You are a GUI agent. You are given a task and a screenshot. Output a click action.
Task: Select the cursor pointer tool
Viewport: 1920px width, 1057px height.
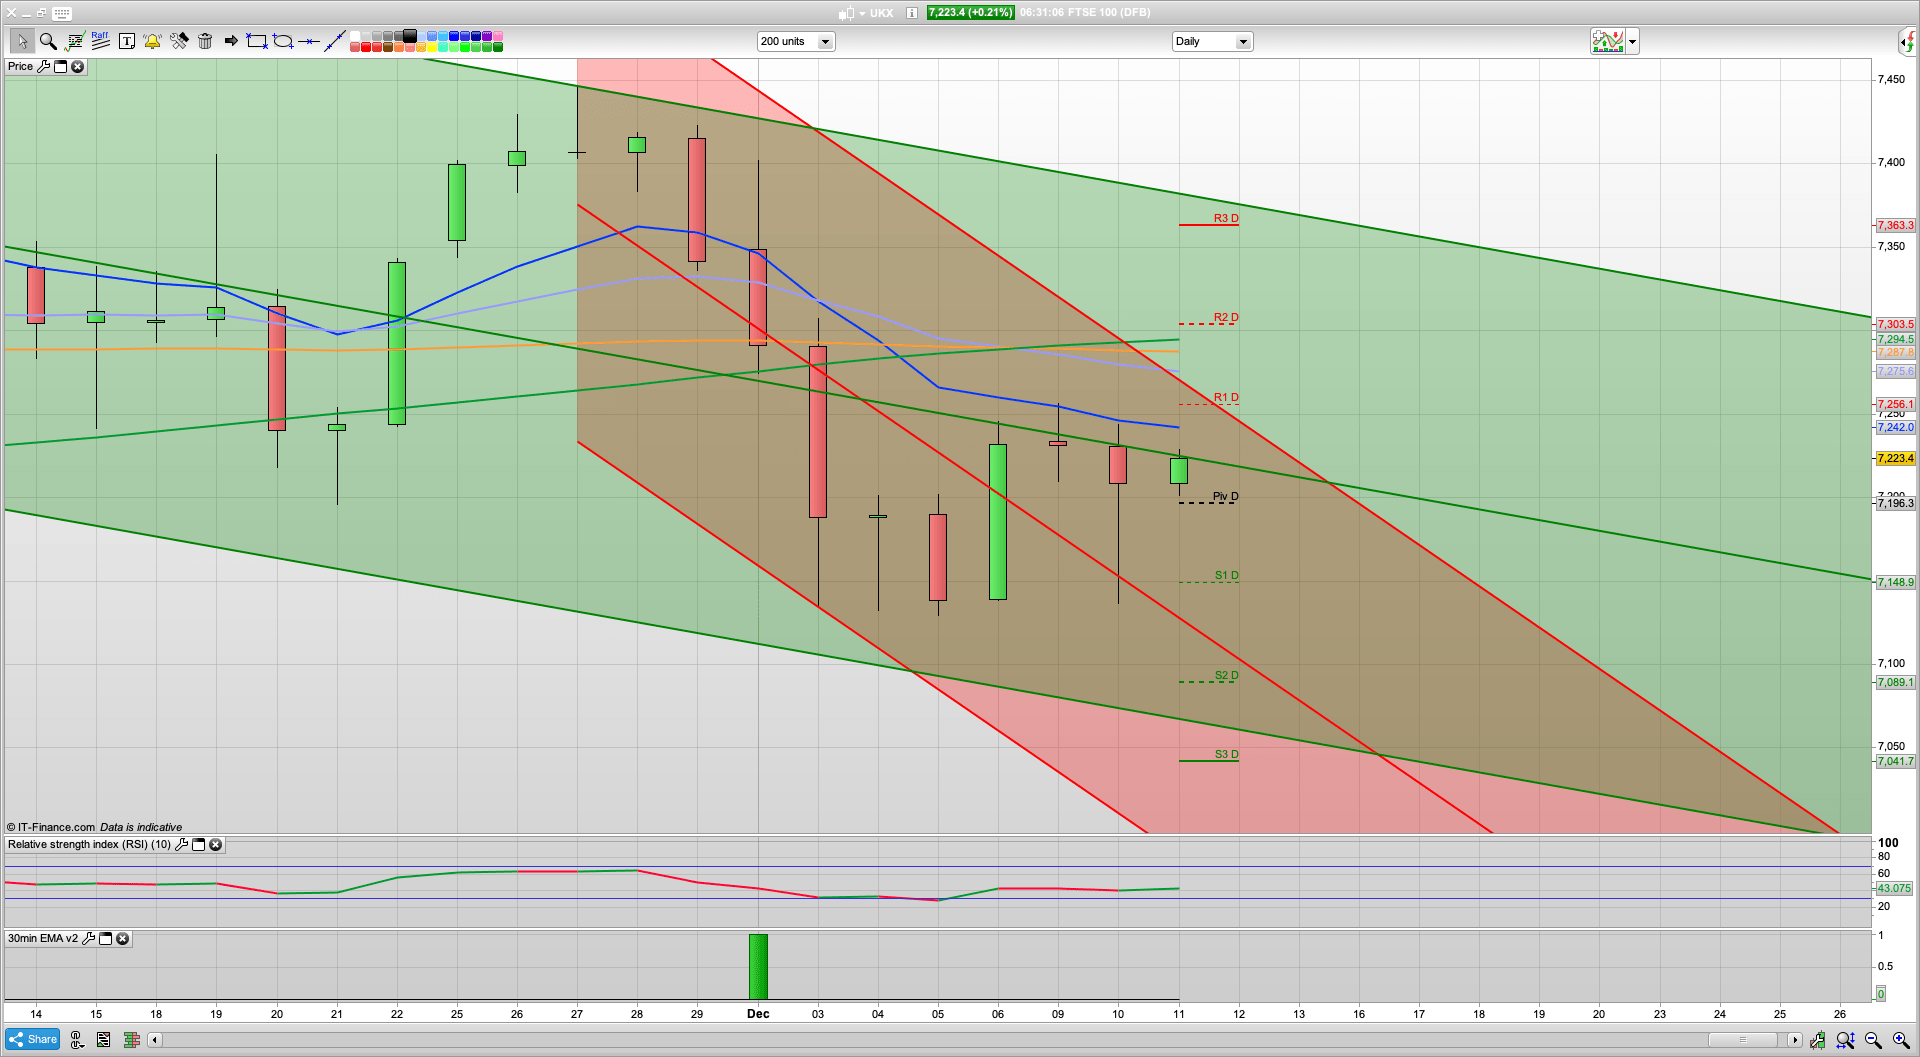(x=21, y=41)
